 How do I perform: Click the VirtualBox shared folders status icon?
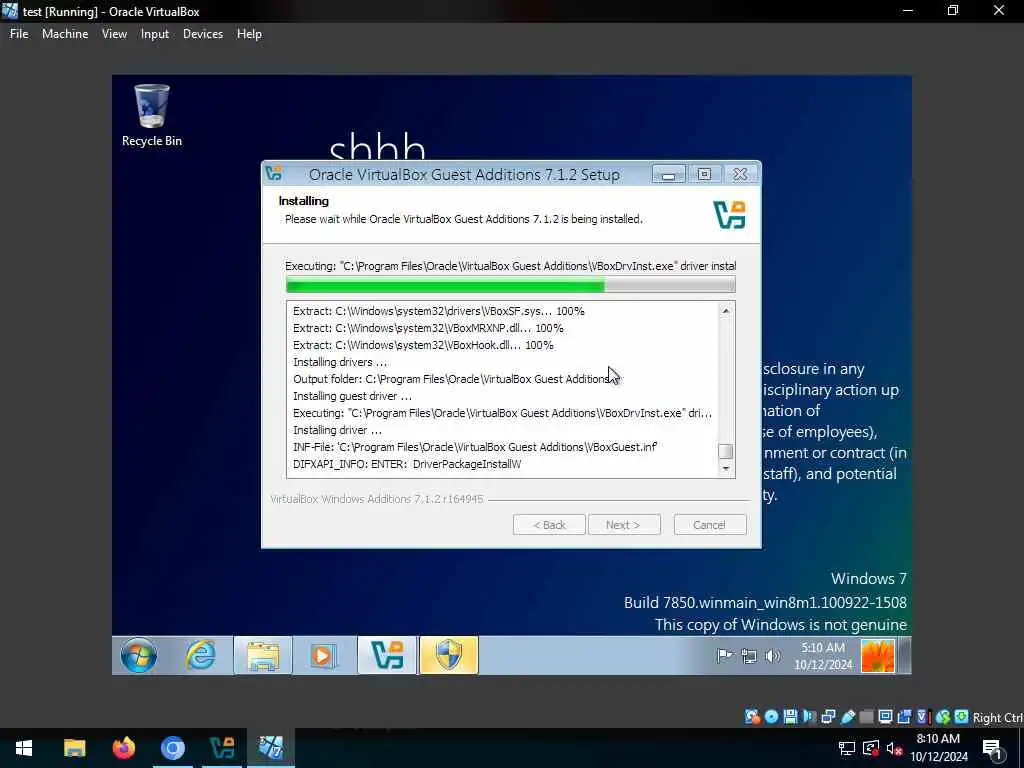(867, 717)
